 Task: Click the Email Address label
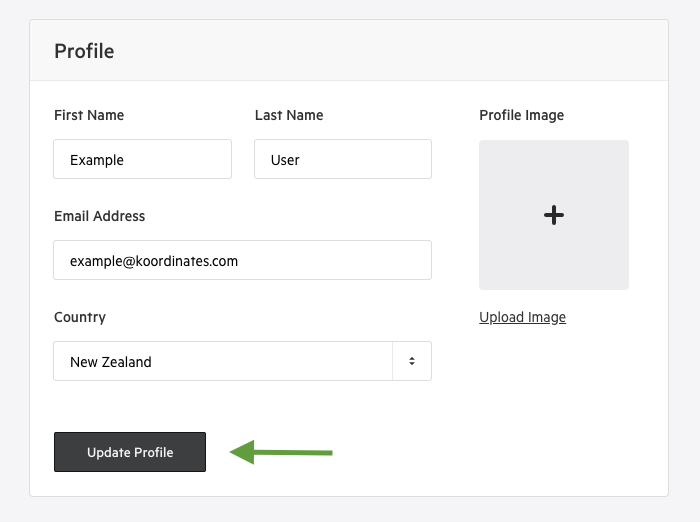tap(100, 216)
